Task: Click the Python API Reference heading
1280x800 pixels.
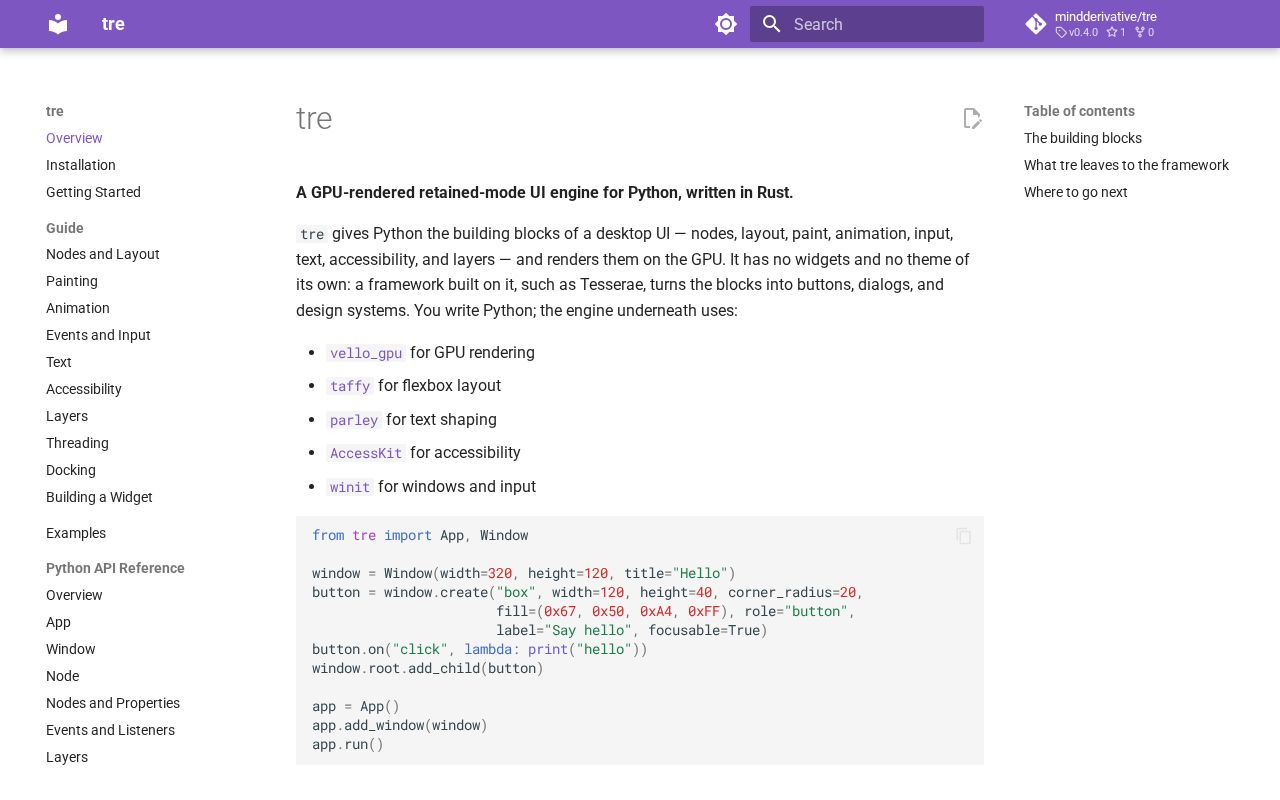Action: [x=115, y=568]
